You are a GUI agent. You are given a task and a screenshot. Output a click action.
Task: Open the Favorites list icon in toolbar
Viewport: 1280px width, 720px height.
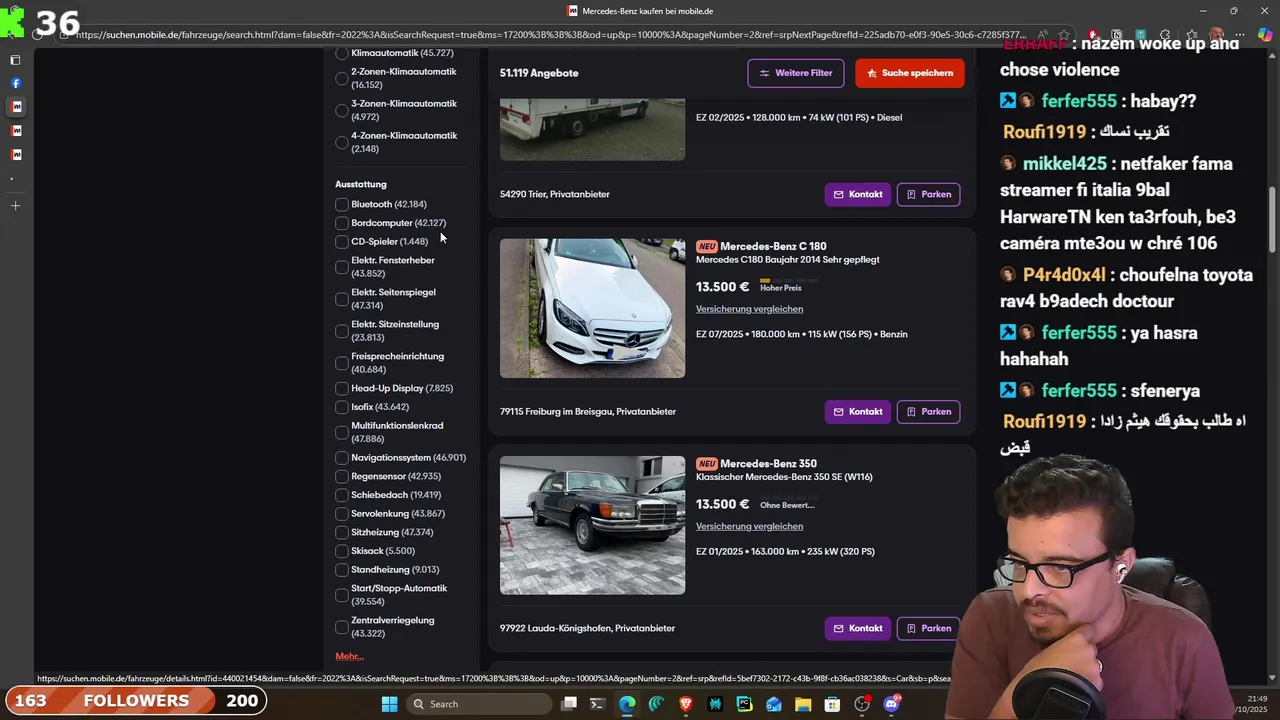point(1191,35)
